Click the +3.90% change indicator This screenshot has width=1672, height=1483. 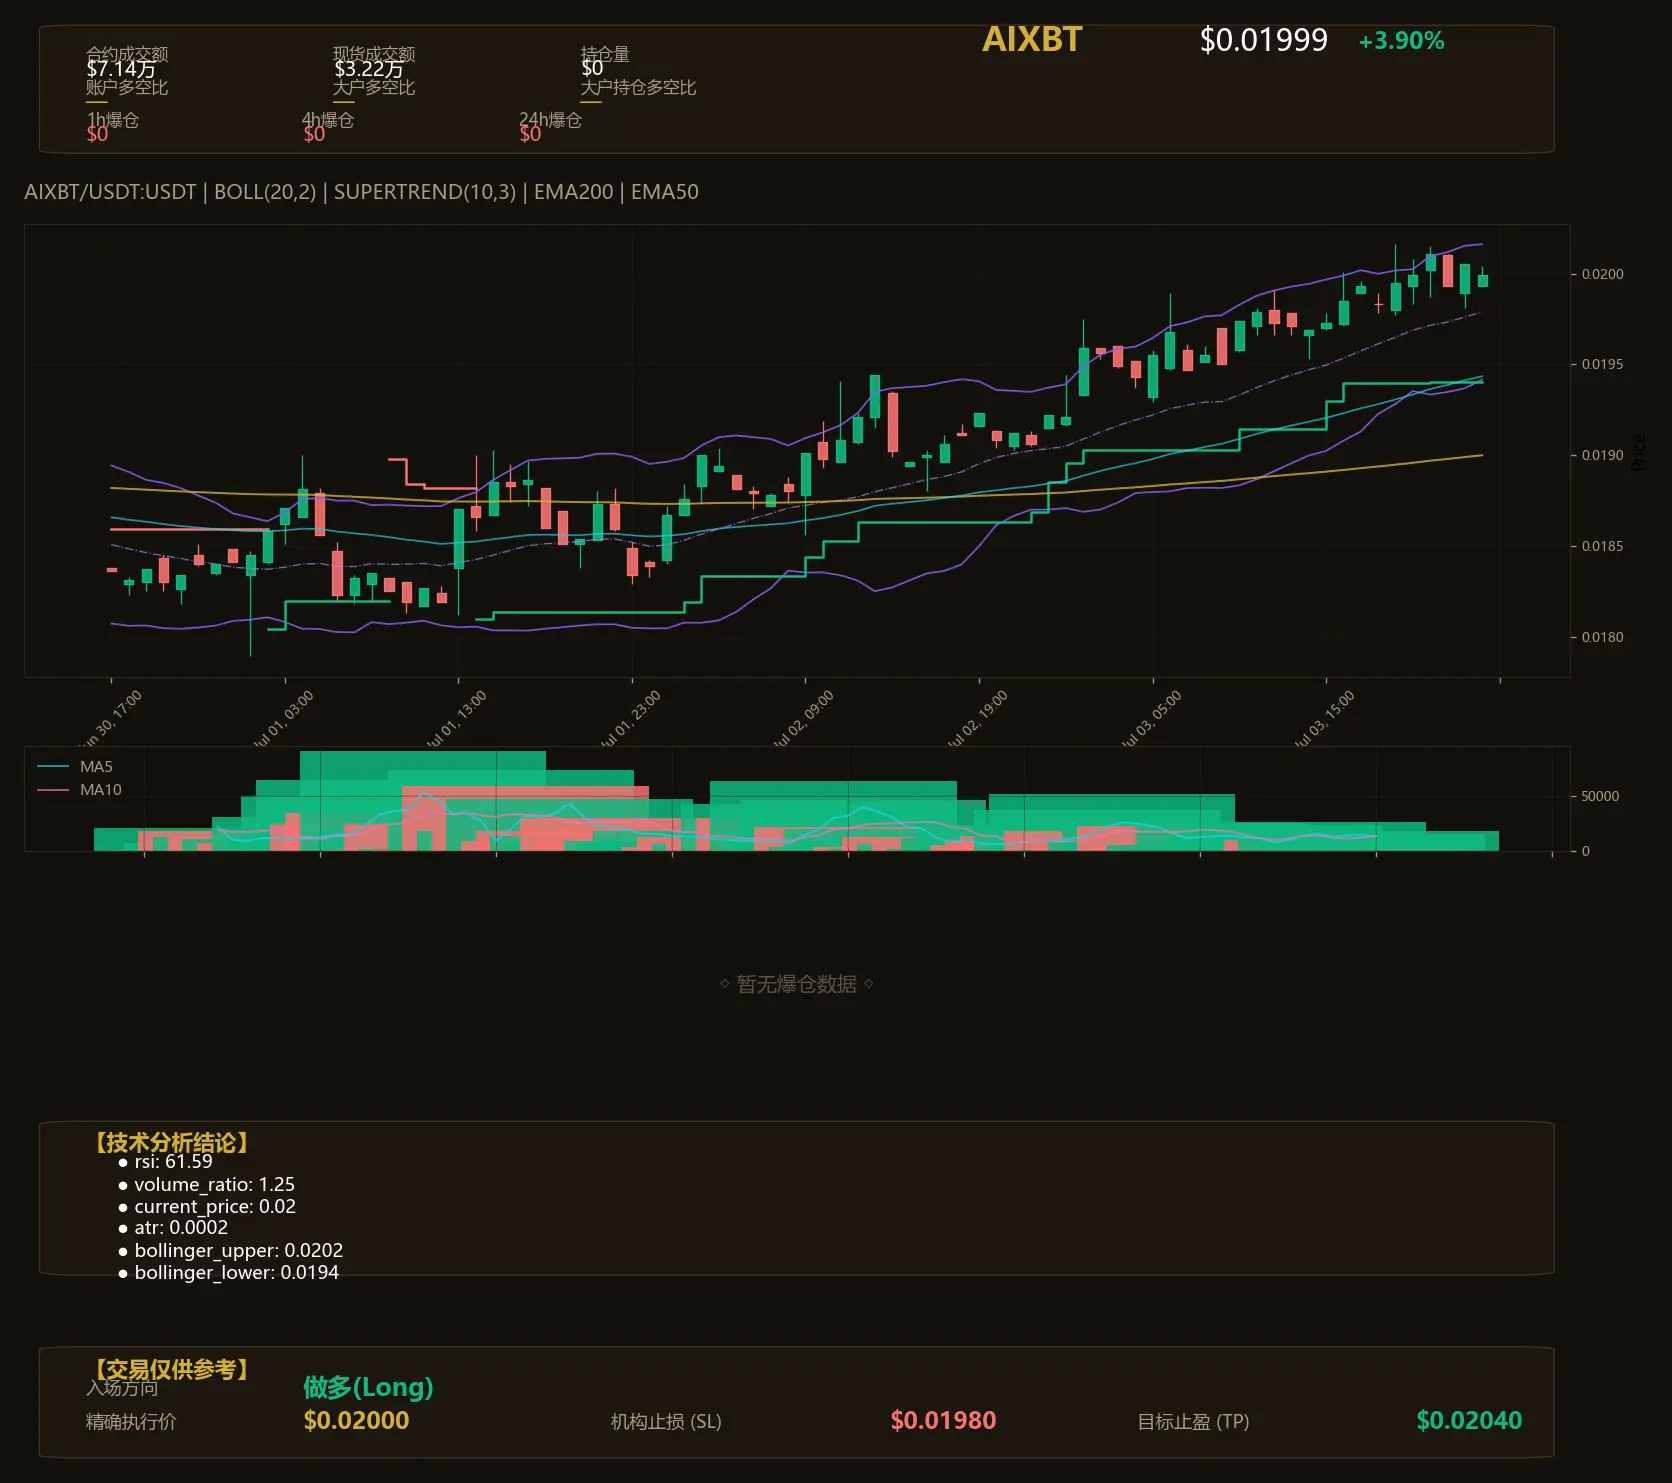[x=1401, y=41]
